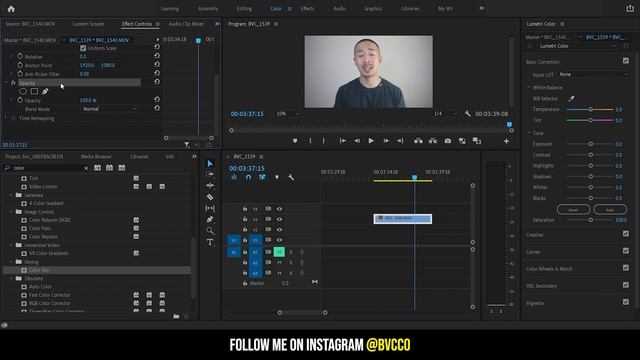This screenshot has height=360, width=640.
Task: Add marker in Program monitor
Action: click(x=295, y=141)
